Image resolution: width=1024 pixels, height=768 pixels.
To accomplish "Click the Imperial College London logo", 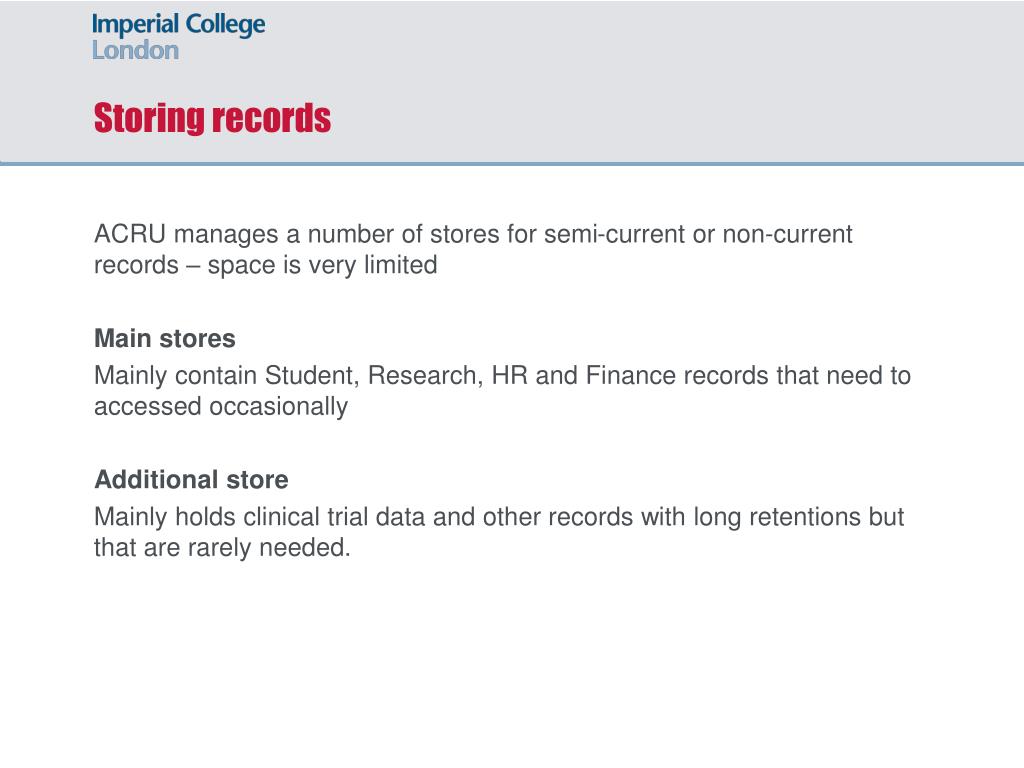I will point(178,37).
